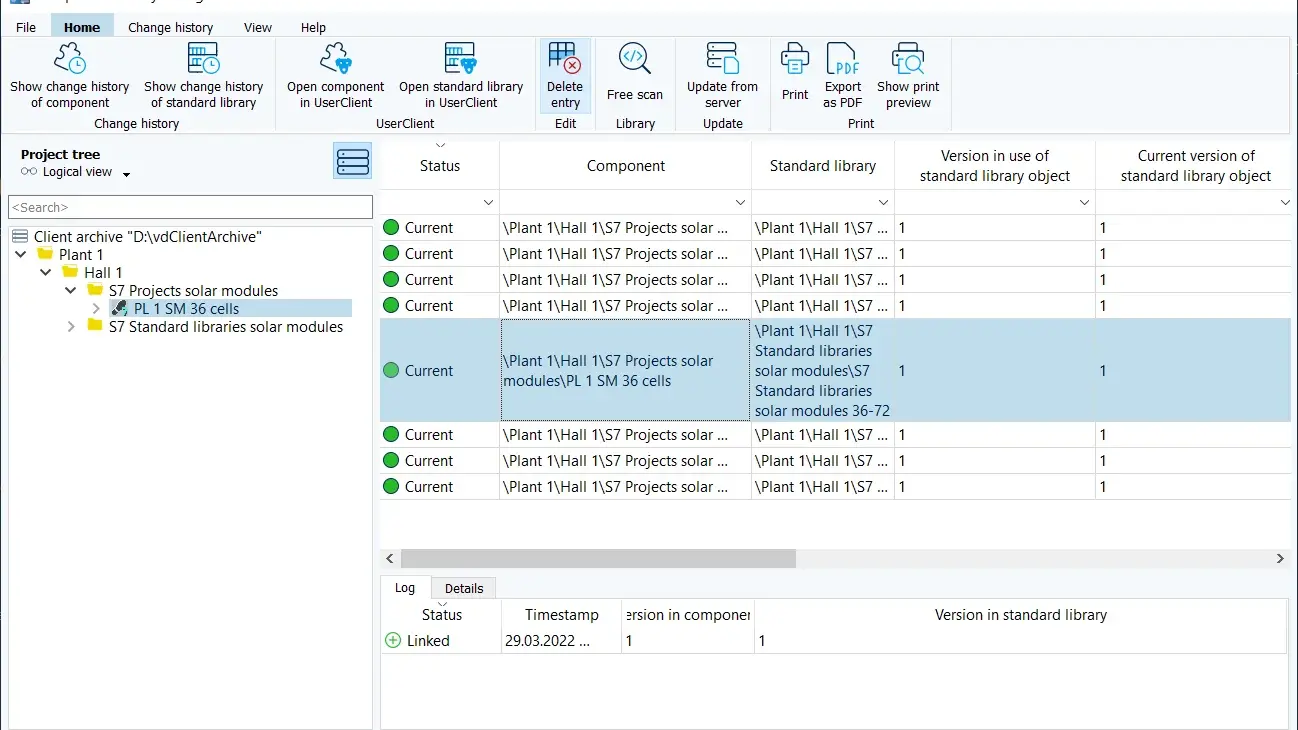Open the Logical view dropdown
The height and width of the screenshot is (730, 1298).
[127, 174]
